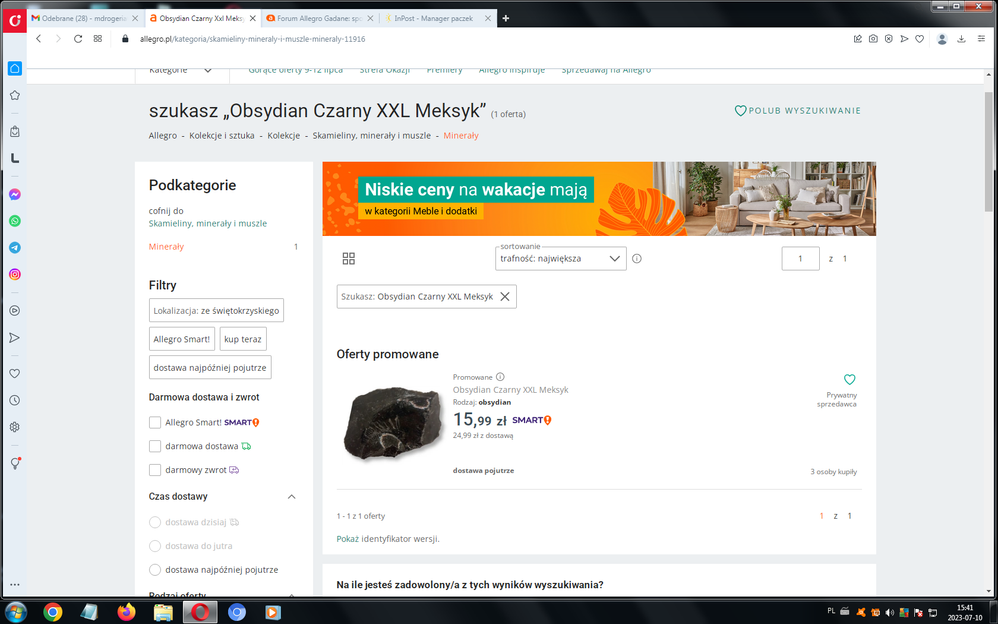Go back to Skamieliny, minerały i muszle
998x624 pixels.
tap(207, 223)
